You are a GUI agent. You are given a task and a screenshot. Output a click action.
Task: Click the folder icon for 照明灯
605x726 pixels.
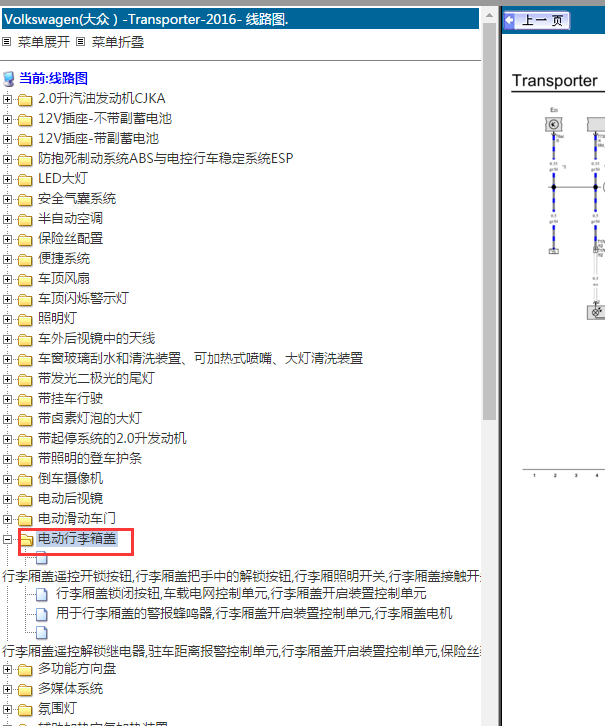(x=25, y=319)
